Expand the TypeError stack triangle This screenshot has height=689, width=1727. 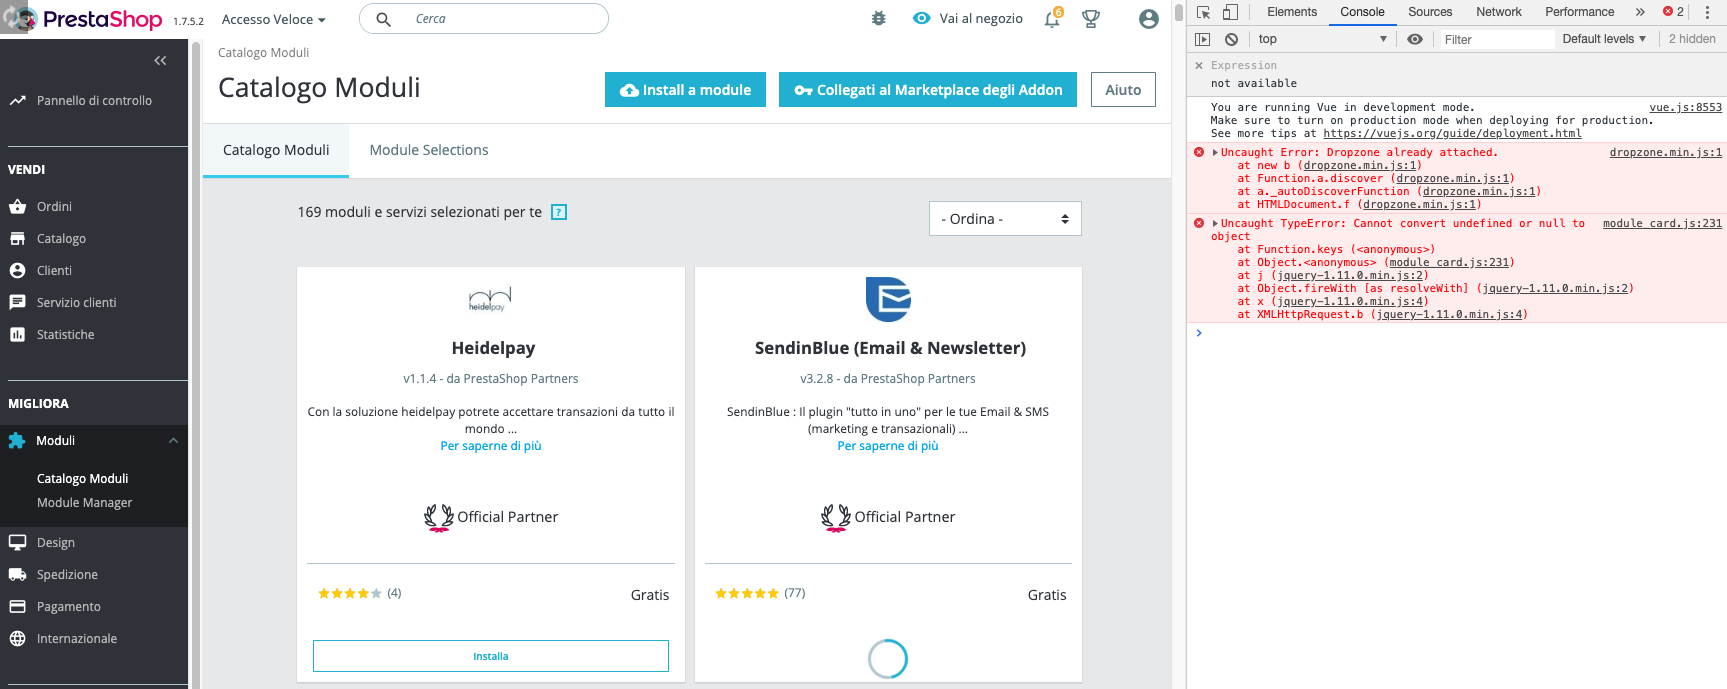tap(1215, 224)
